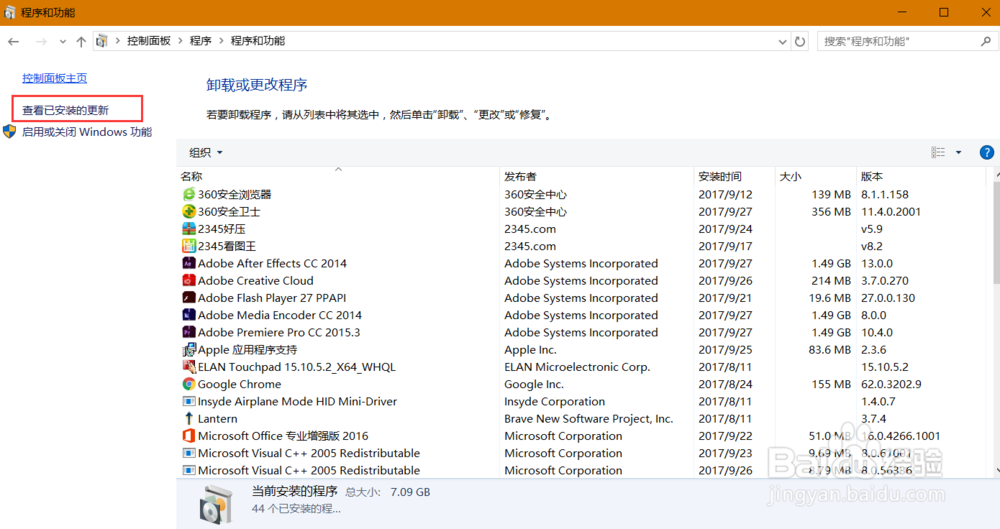Click the scrollbar down arrow
1000x529 pixels.
click(996, 471)
